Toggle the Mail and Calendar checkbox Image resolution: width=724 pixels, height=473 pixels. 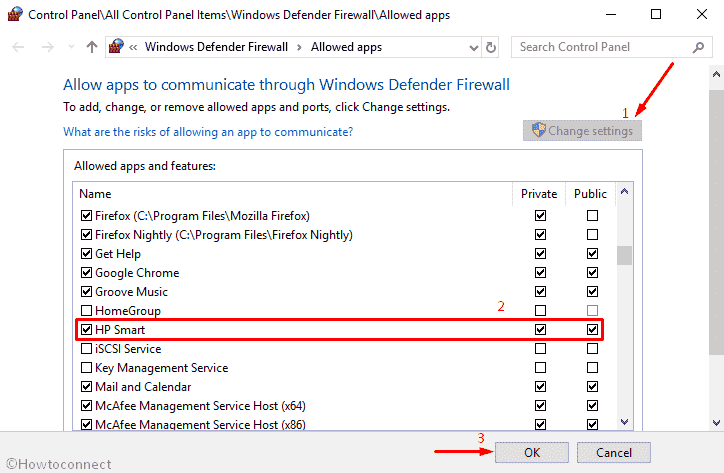(x=86, y=387)
